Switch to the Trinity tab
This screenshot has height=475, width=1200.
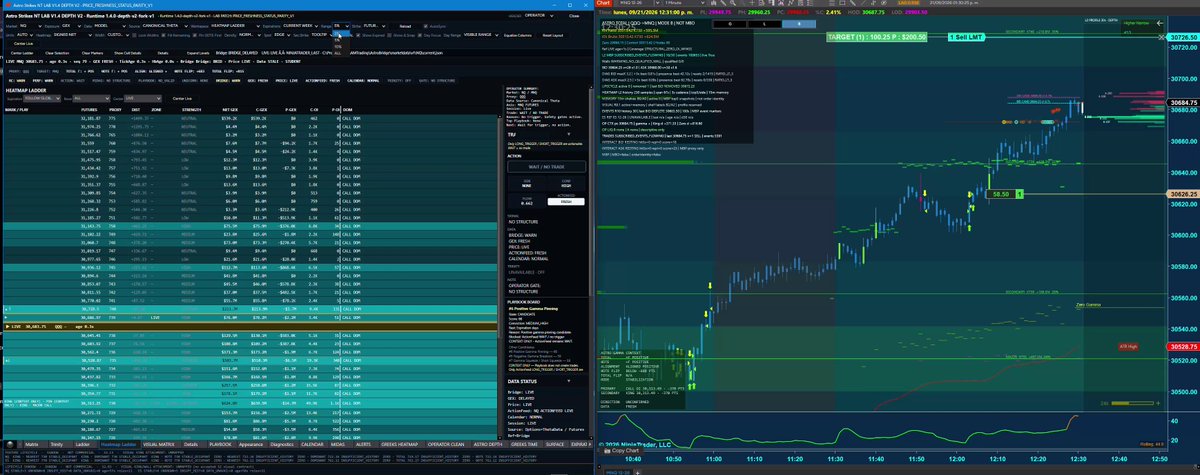coord(56,444)
